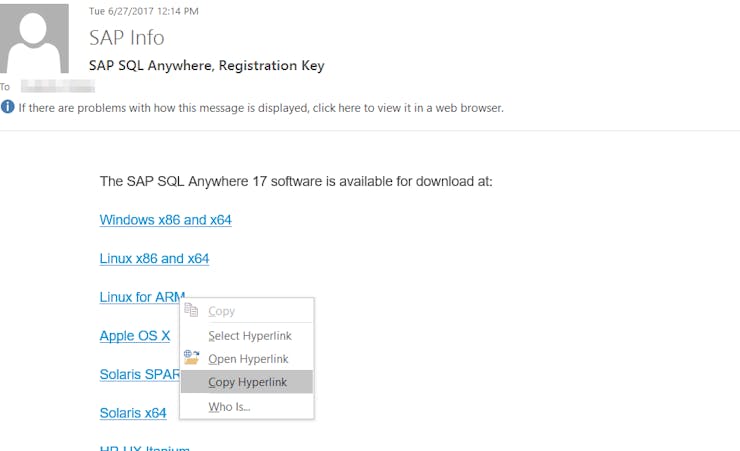Viewport: 740px width, 451px height.
Task: Click the Open Hyperlink globe icon
Action: (191, 357)
